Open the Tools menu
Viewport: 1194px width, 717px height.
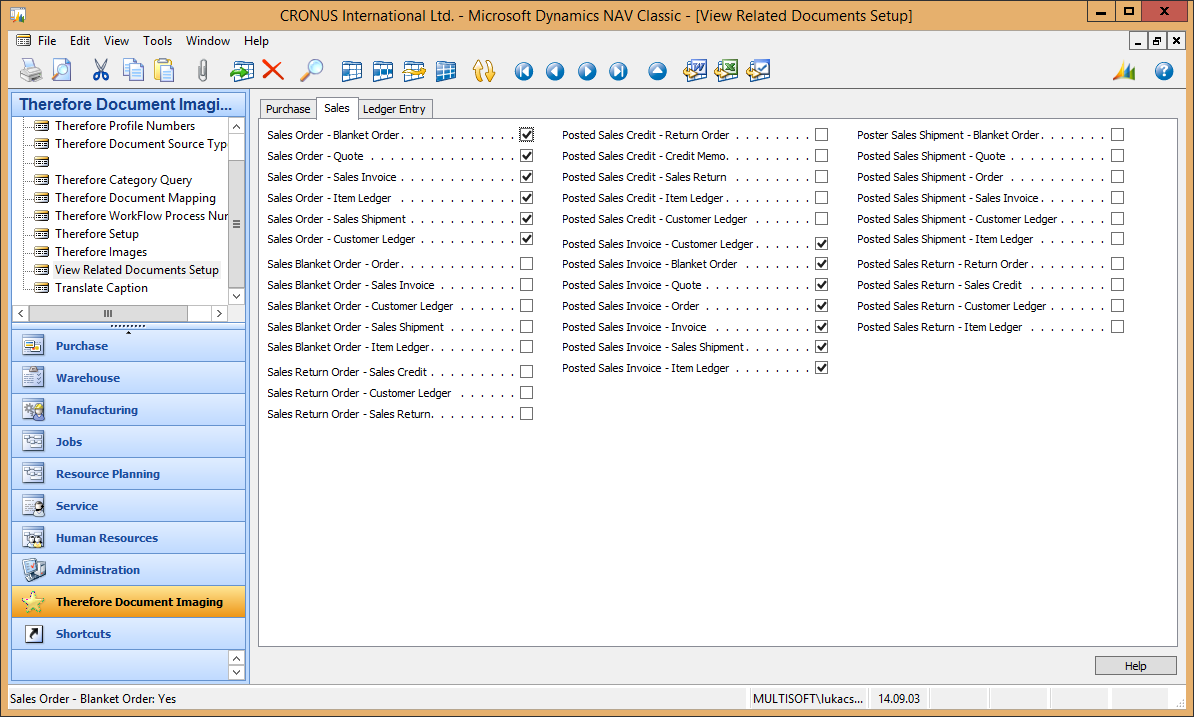(x=157, y=41)
